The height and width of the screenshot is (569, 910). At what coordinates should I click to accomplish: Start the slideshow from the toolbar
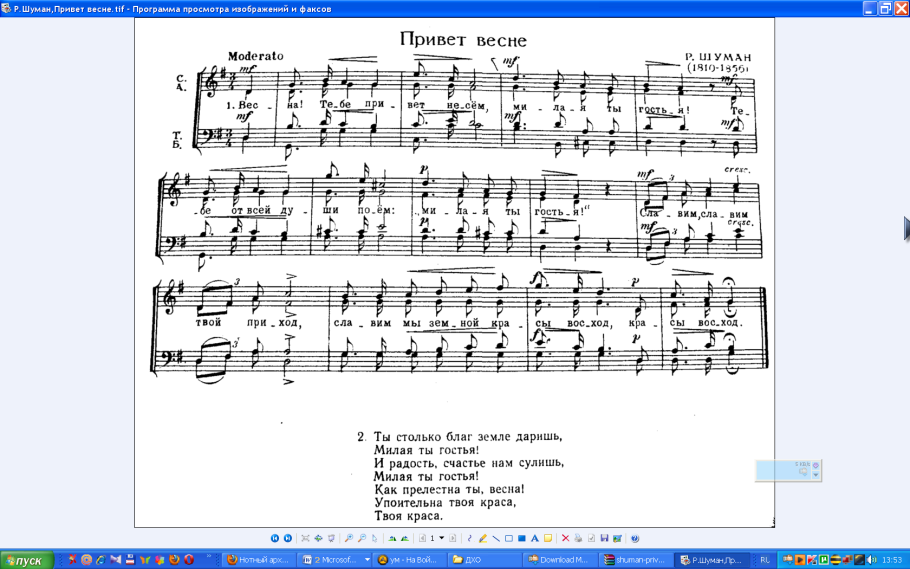(331, 538)
